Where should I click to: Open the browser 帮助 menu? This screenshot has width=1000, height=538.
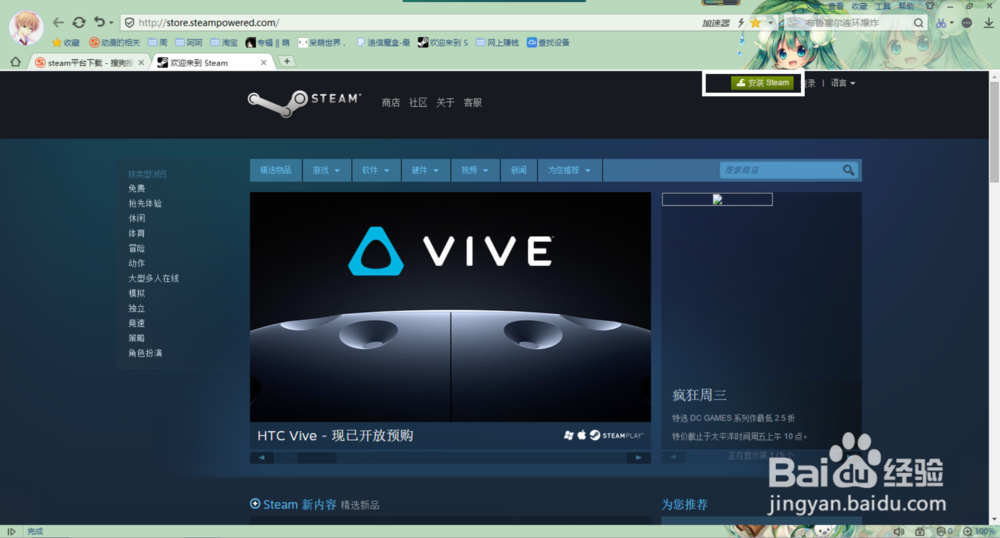(906, 6)
